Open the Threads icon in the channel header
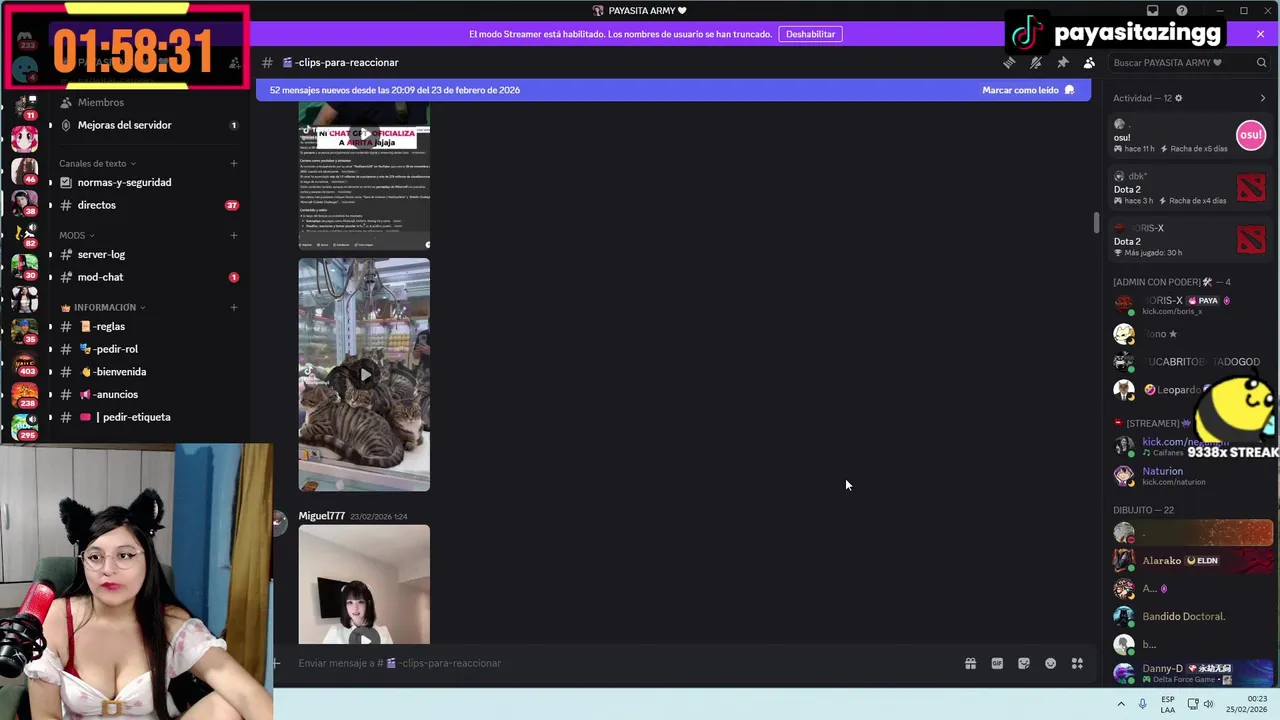Screen dimensions: 1280x720 (x=1009, y=62)
